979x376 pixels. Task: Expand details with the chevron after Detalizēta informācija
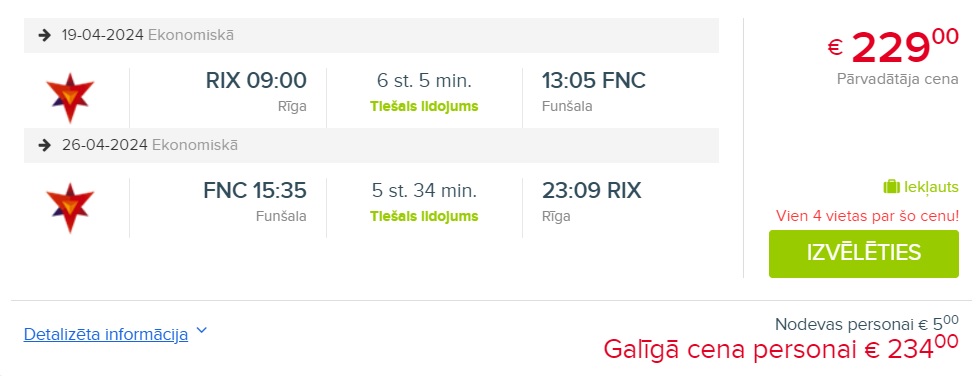[x=201, y=331]
